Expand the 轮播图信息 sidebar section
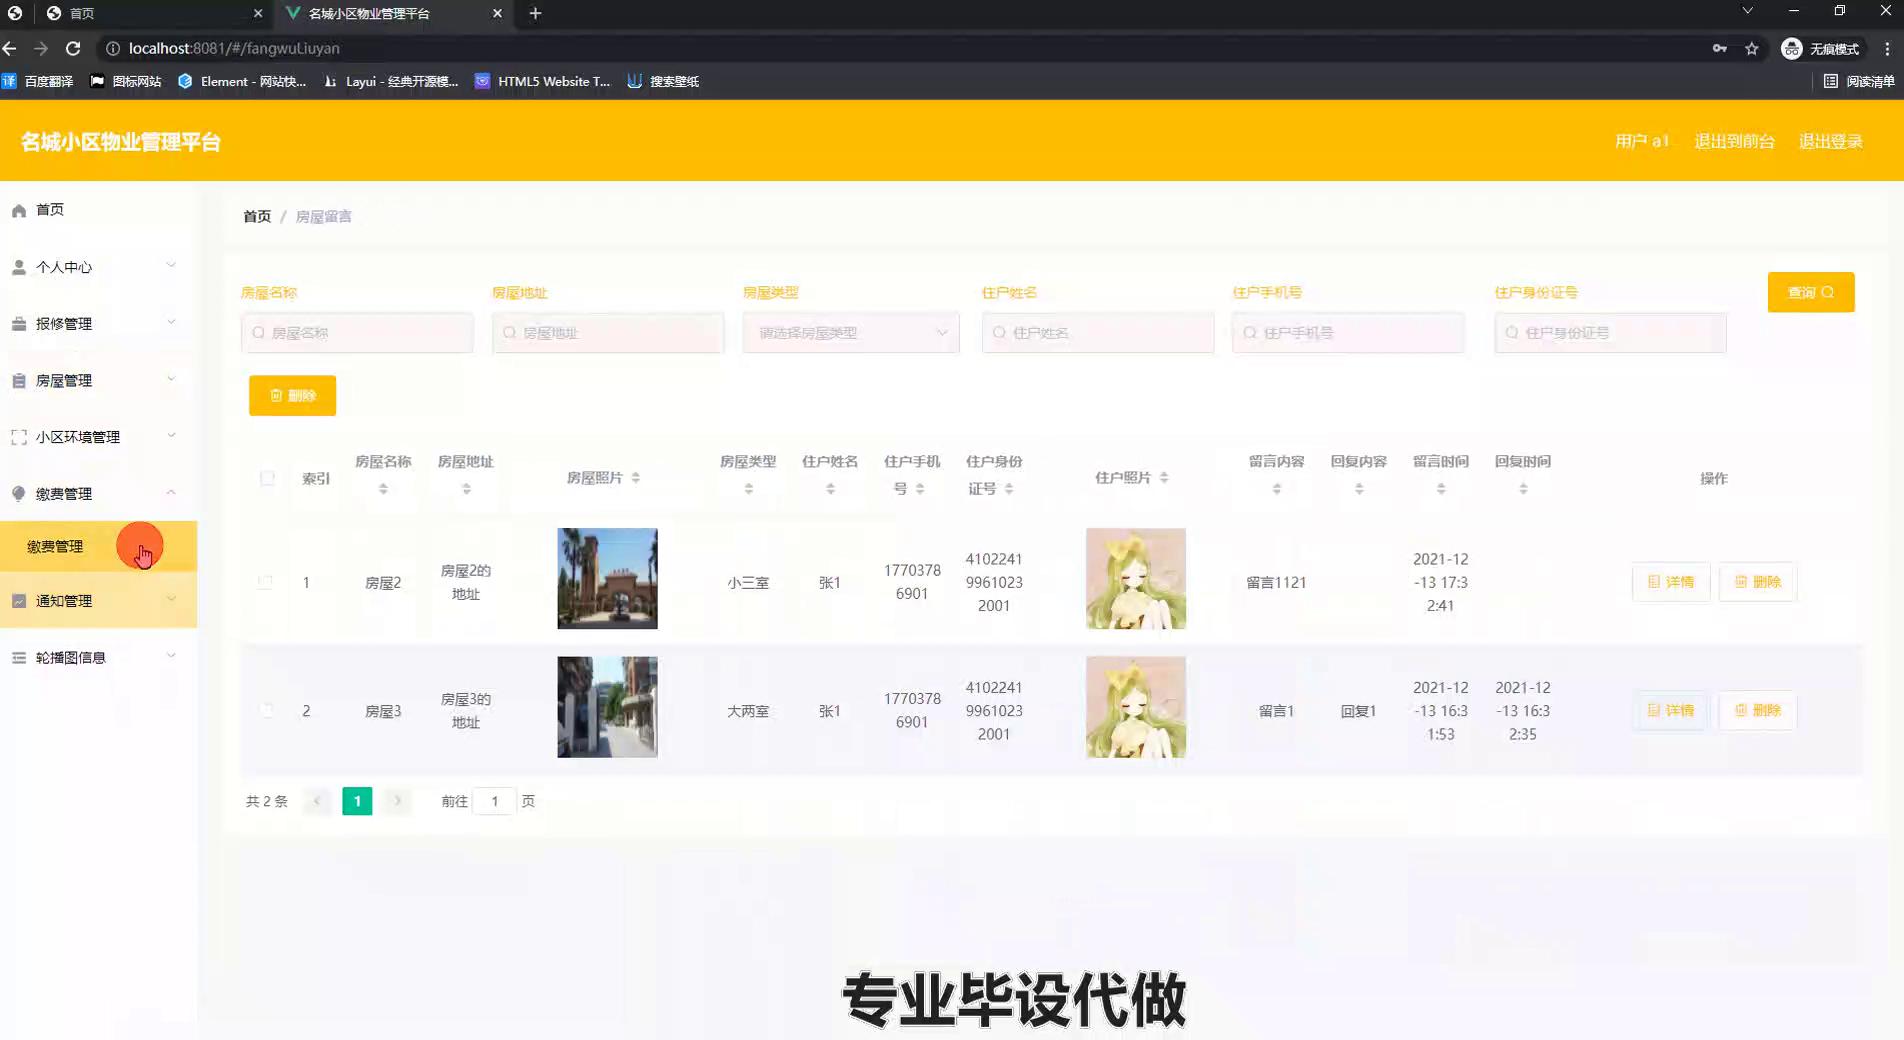This screenshot has width=1904, height=1040. click(x=97, y=657)
